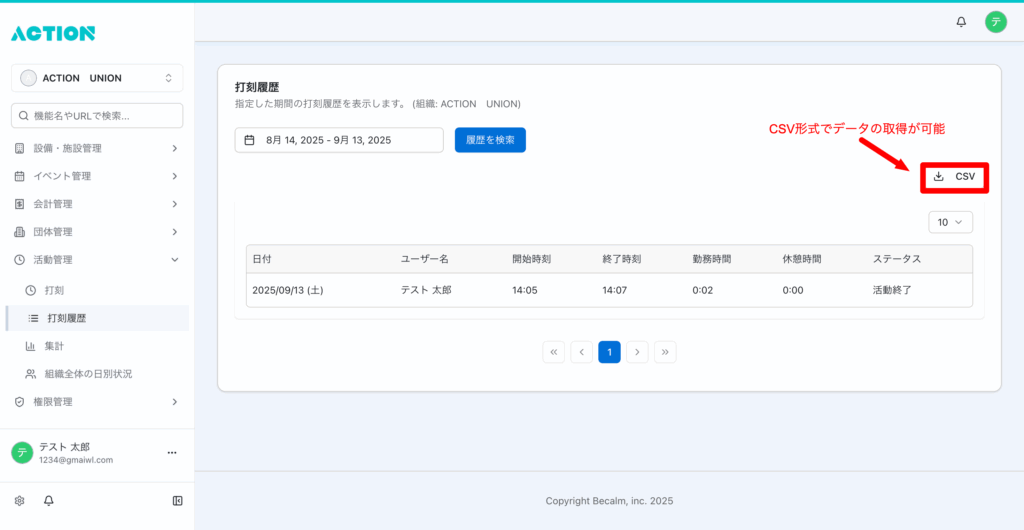Click the bell icon in sidebar footer

[48, 500]
